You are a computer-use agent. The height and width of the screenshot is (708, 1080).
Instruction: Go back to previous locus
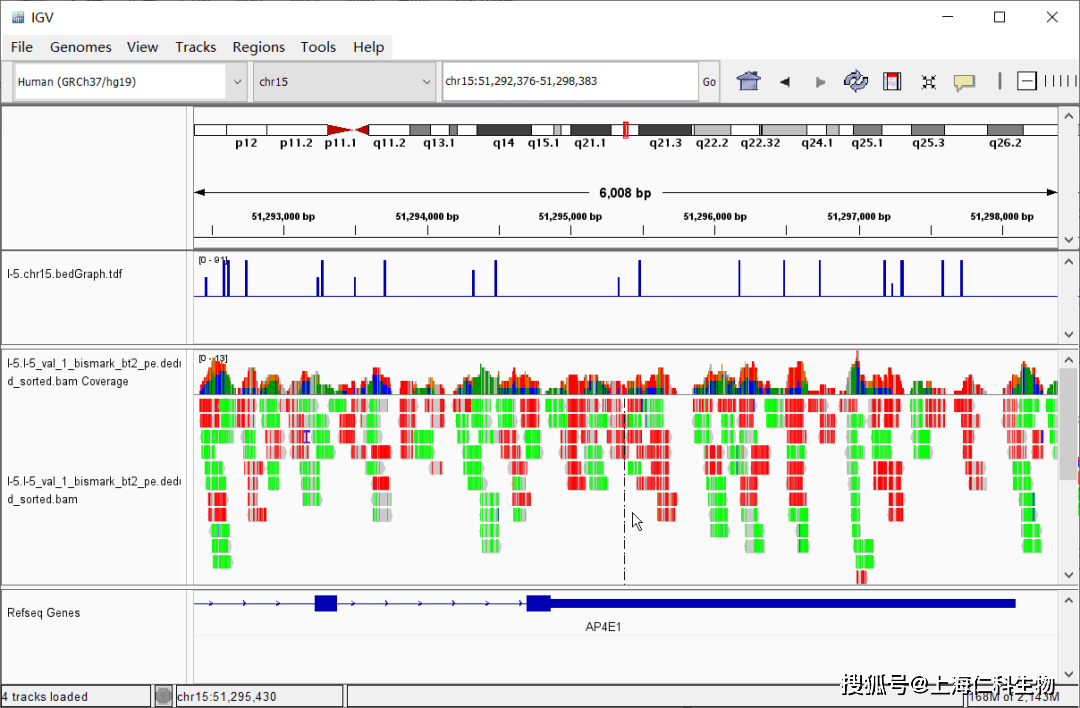click(x=785, y=82)
